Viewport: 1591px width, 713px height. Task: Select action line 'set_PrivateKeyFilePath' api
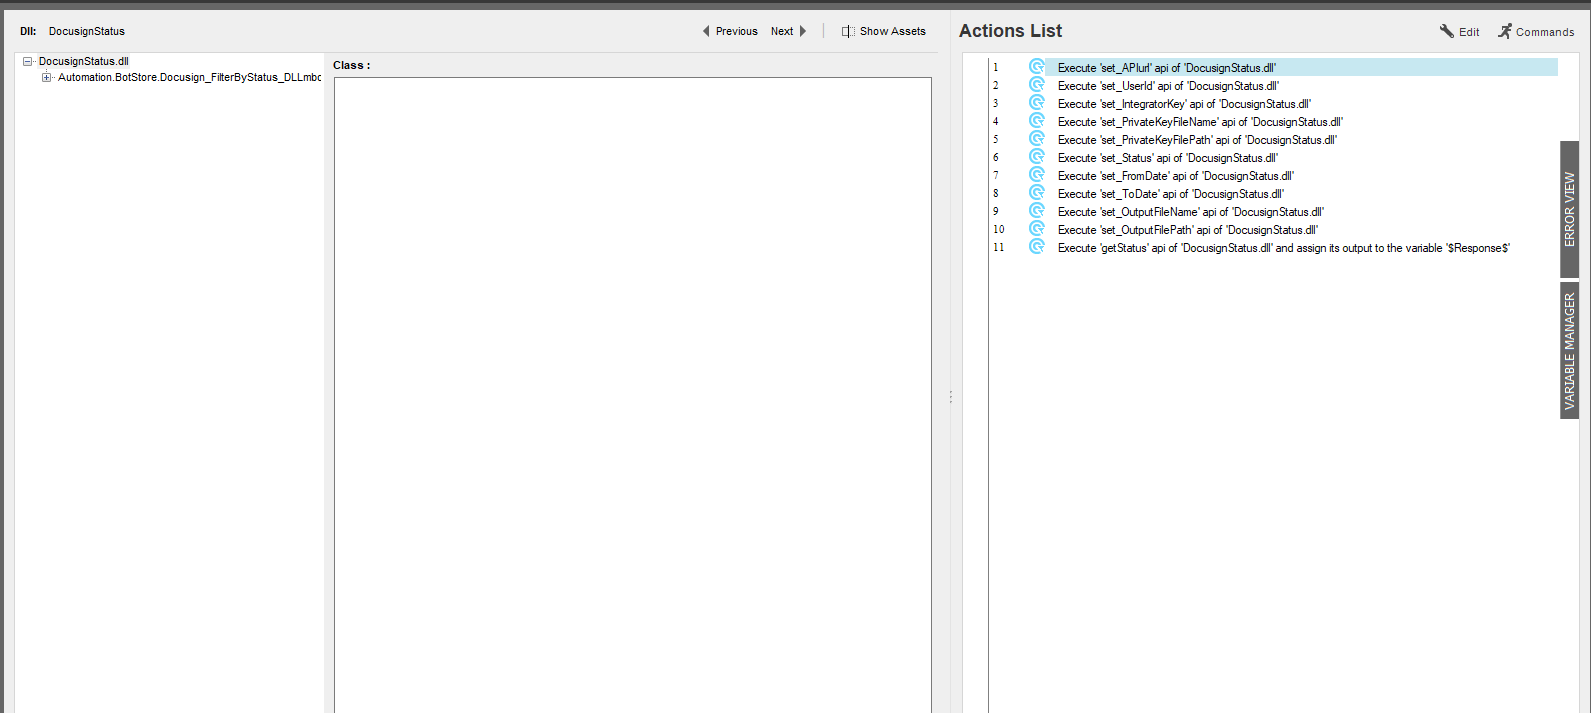(x=1197, y=140)
